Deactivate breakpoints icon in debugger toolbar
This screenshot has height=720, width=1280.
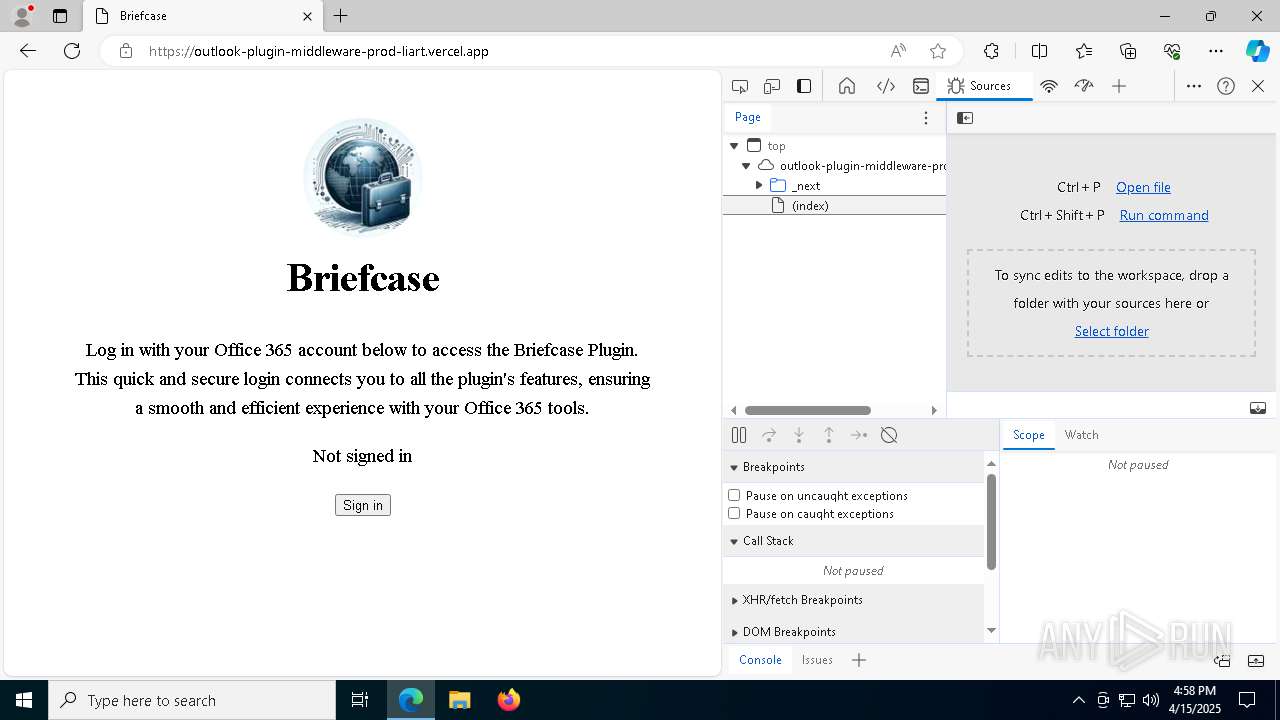click(889, 435)
